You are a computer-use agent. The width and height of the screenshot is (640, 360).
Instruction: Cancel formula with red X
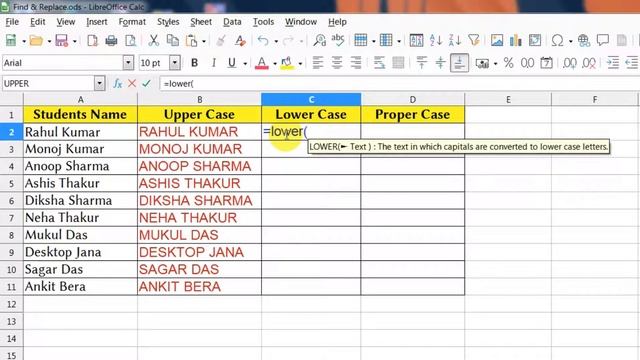point(132,84)
